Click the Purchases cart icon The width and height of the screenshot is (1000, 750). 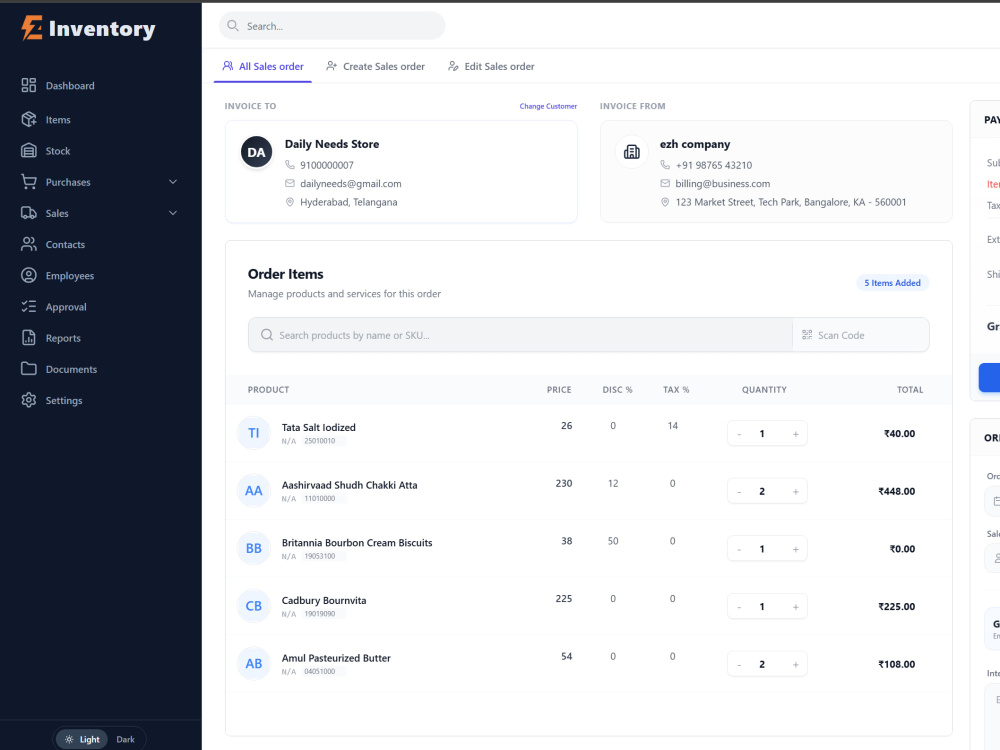pyautogui.click(x=29, y=182)
